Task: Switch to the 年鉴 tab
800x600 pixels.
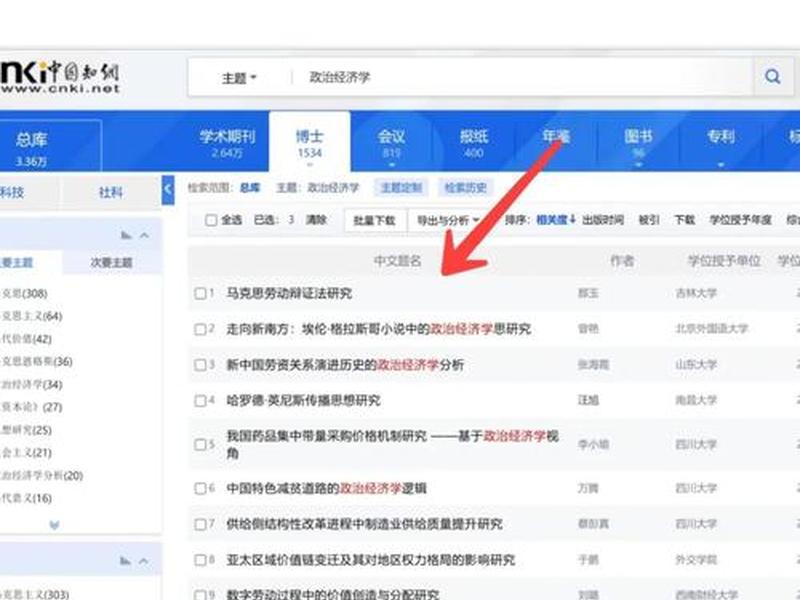Action: pos(556,137)
